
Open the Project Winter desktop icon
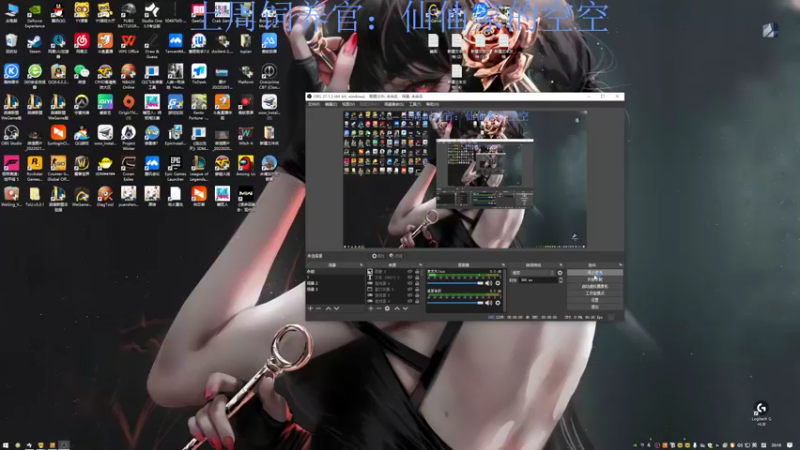129,139
